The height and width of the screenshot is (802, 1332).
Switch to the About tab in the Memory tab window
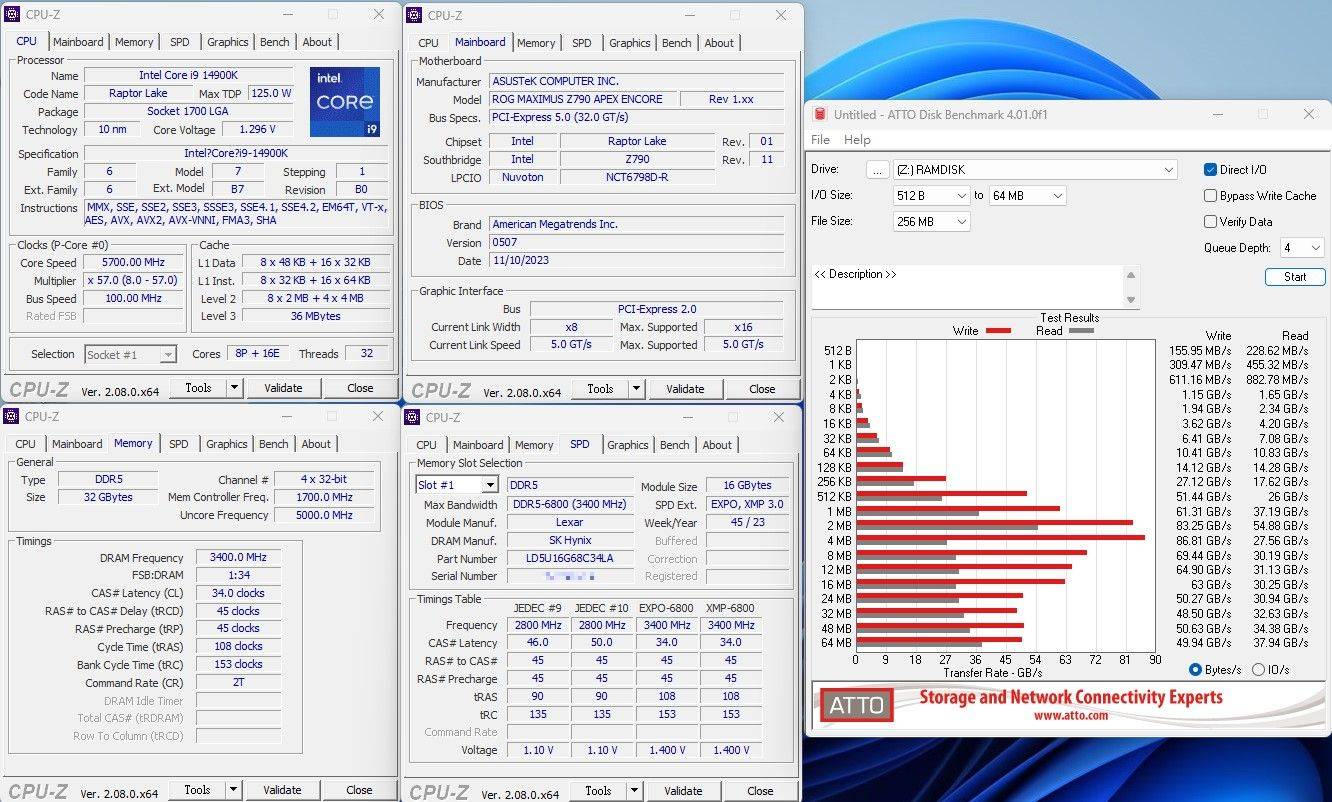tap(316, 444)
